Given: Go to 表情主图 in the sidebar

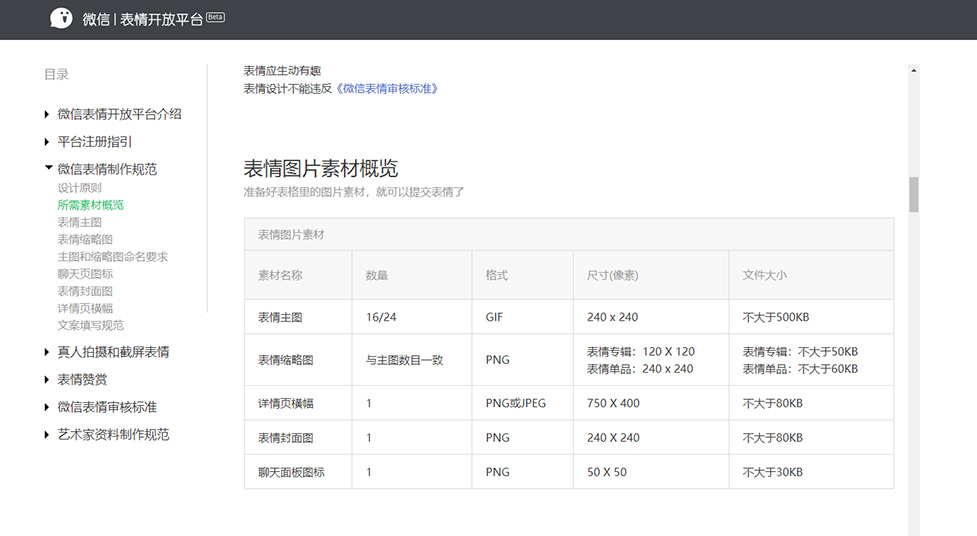Looking at the screenshot, I should click(x=79, y=222).
